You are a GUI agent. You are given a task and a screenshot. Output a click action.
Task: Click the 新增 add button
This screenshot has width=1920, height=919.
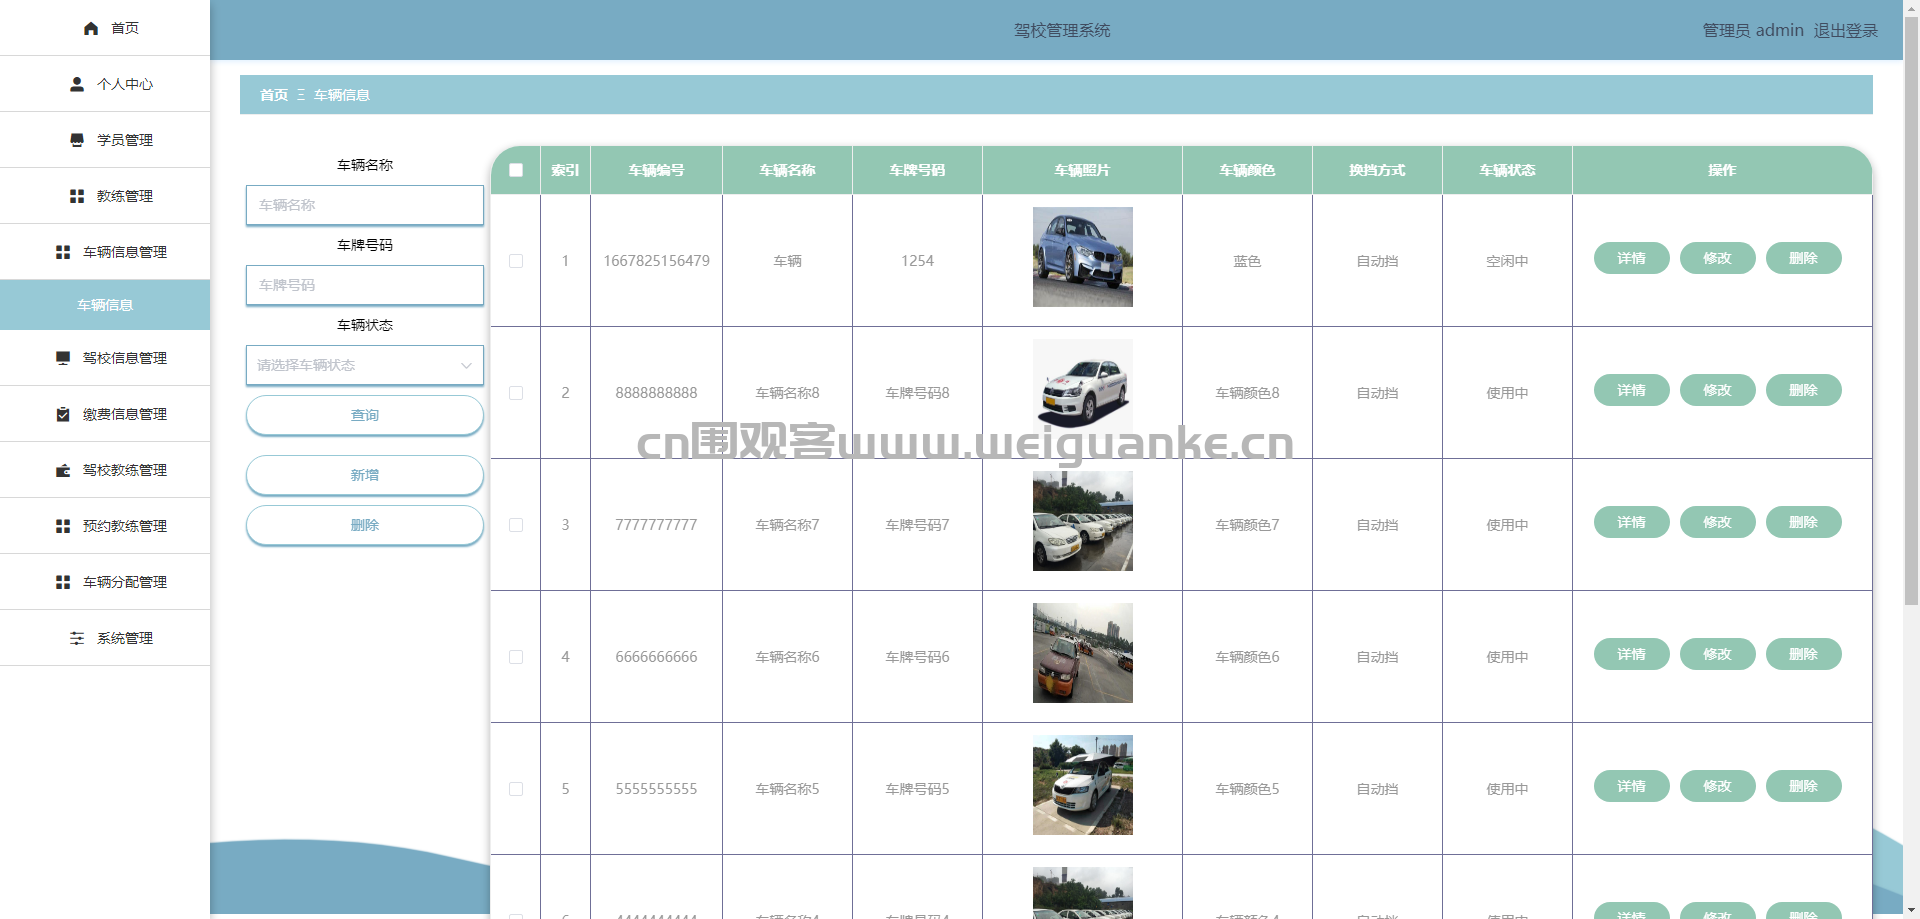pyautogui.click(x=365, y=475)
